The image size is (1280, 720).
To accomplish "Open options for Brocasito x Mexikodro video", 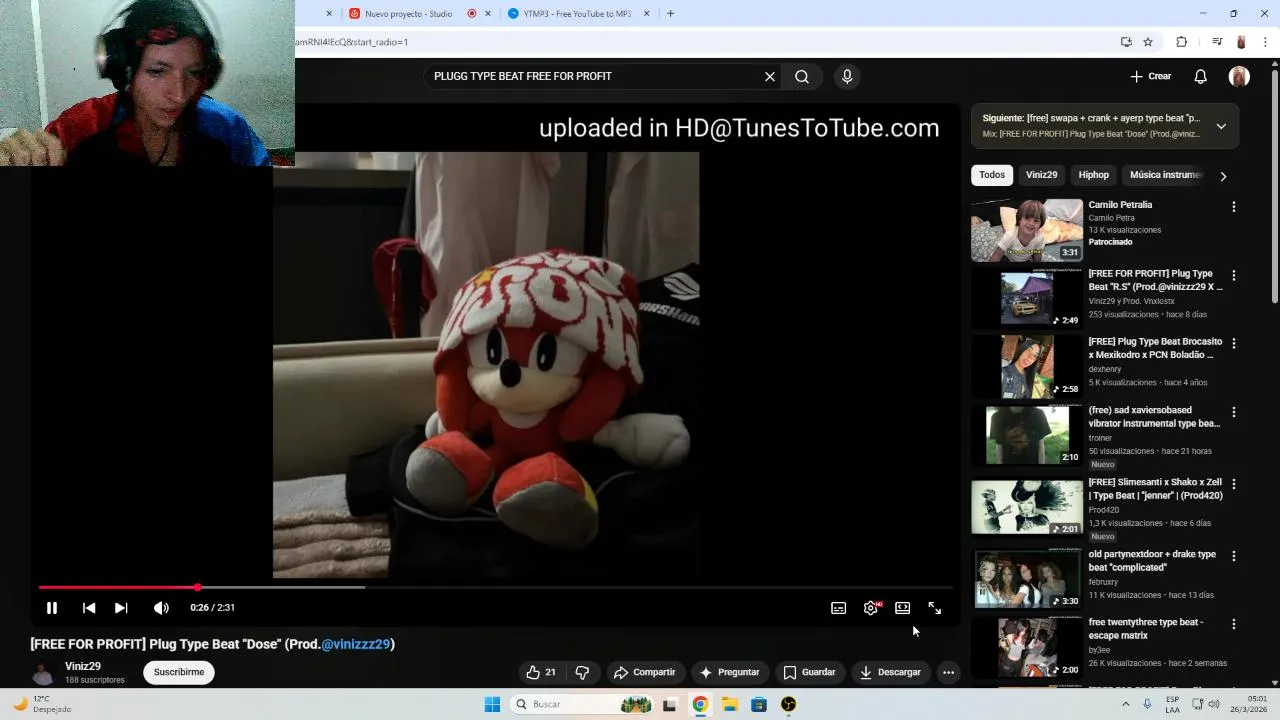I will click(x=1233, y=343).
